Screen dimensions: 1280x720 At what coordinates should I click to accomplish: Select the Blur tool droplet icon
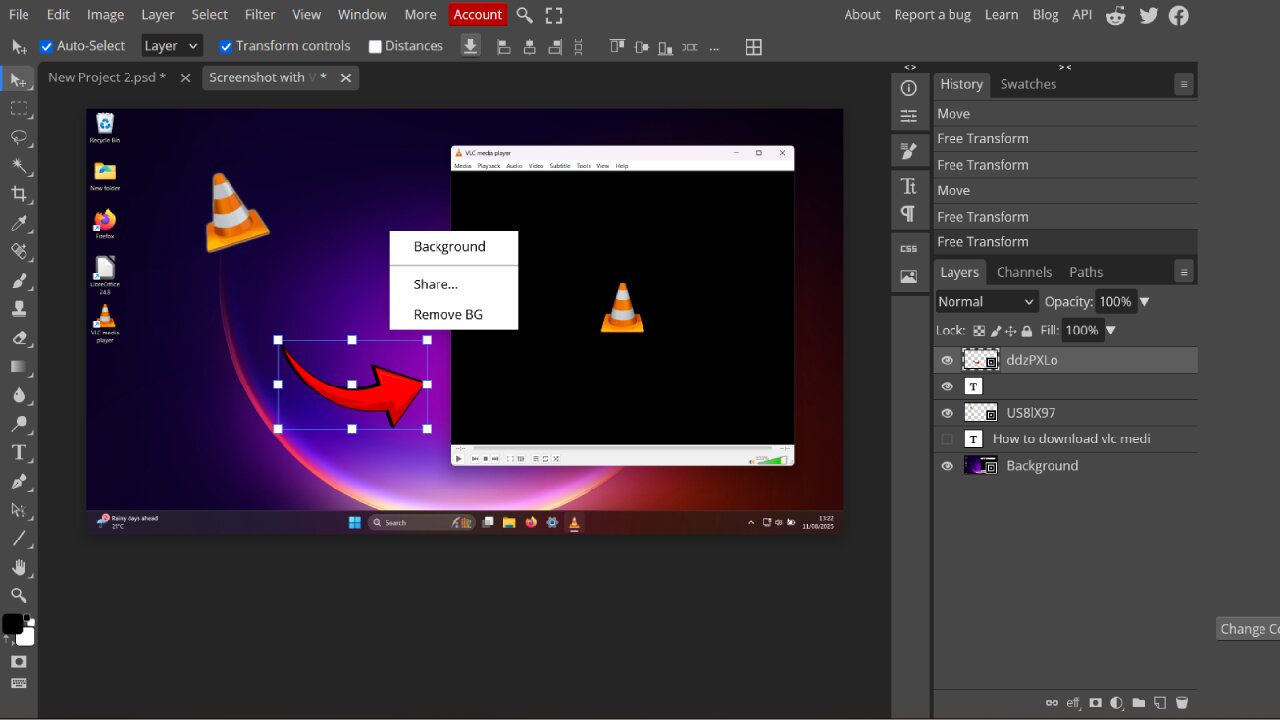pyautogui.click(x=18, y=395)
